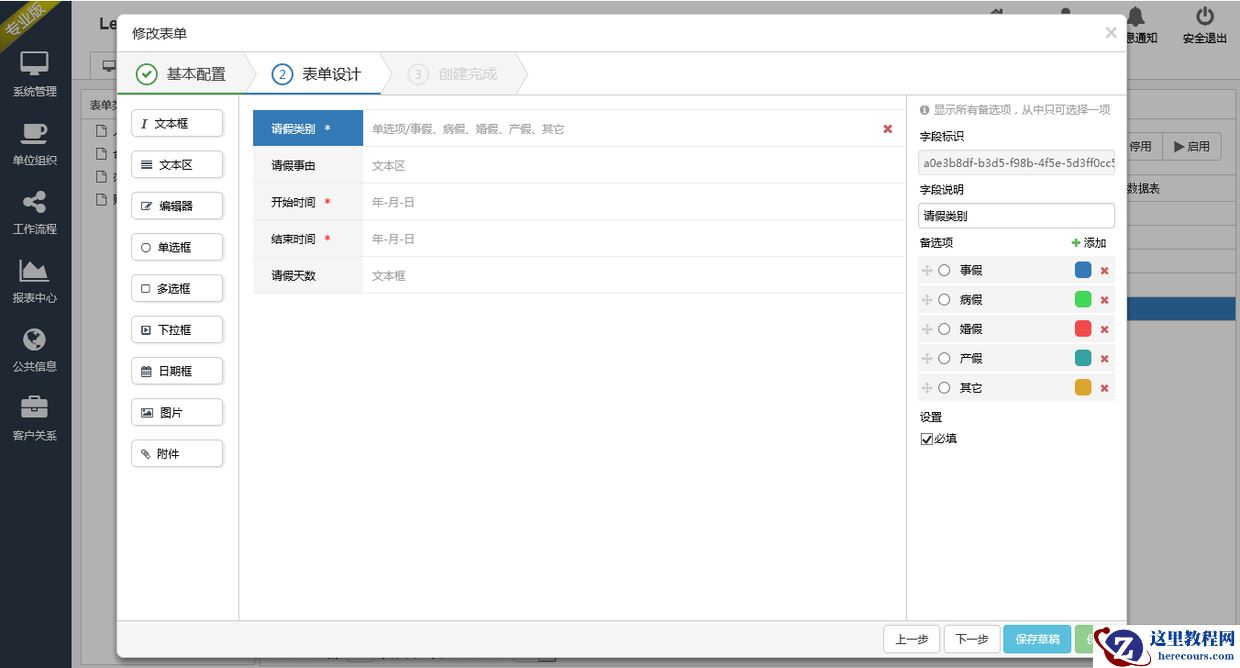Open 工作流程 sidebar section

coord(34,213)
